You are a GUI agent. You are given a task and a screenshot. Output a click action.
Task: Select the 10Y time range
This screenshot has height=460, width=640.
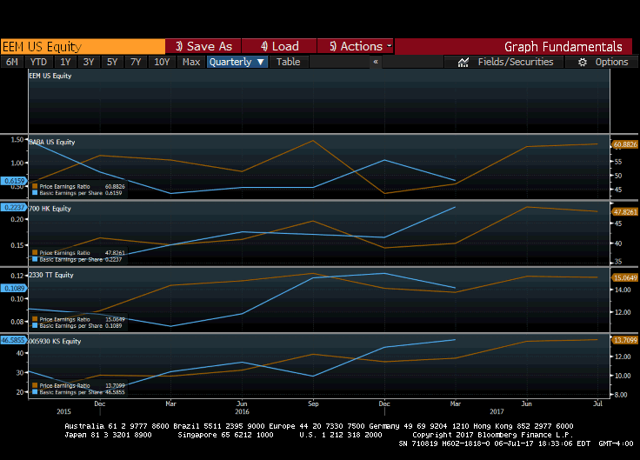pos(162,62)
